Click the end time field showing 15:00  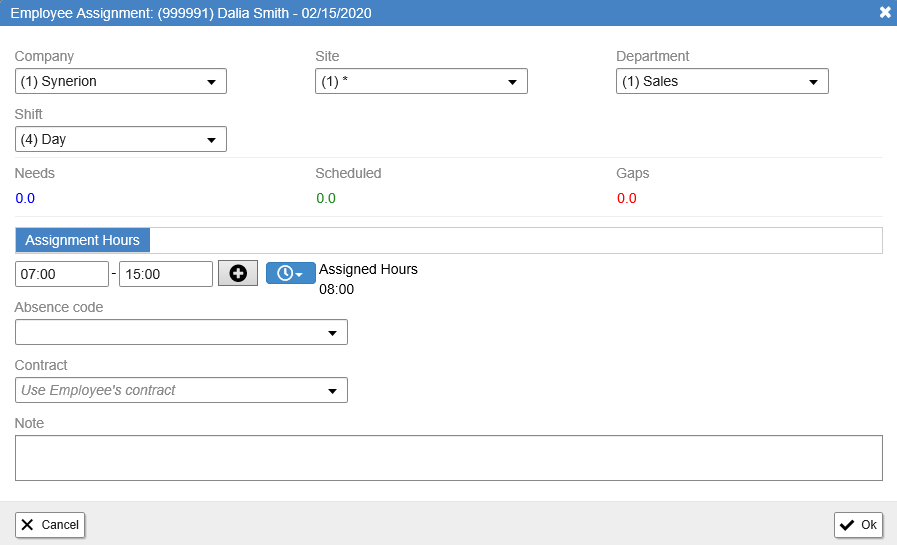pos(165,274)
